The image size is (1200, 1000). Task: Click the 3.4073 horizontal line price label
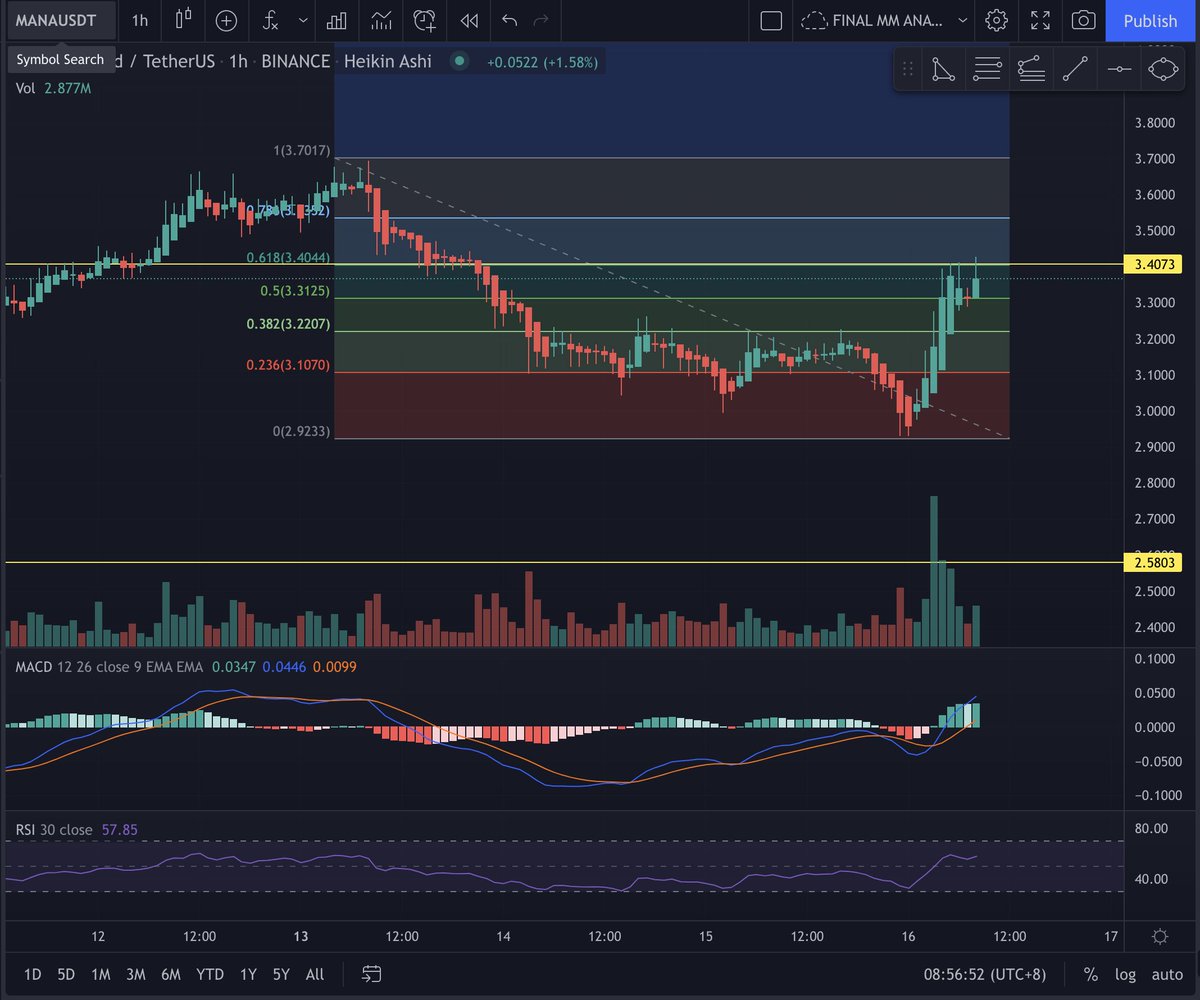click(1155, 265)
